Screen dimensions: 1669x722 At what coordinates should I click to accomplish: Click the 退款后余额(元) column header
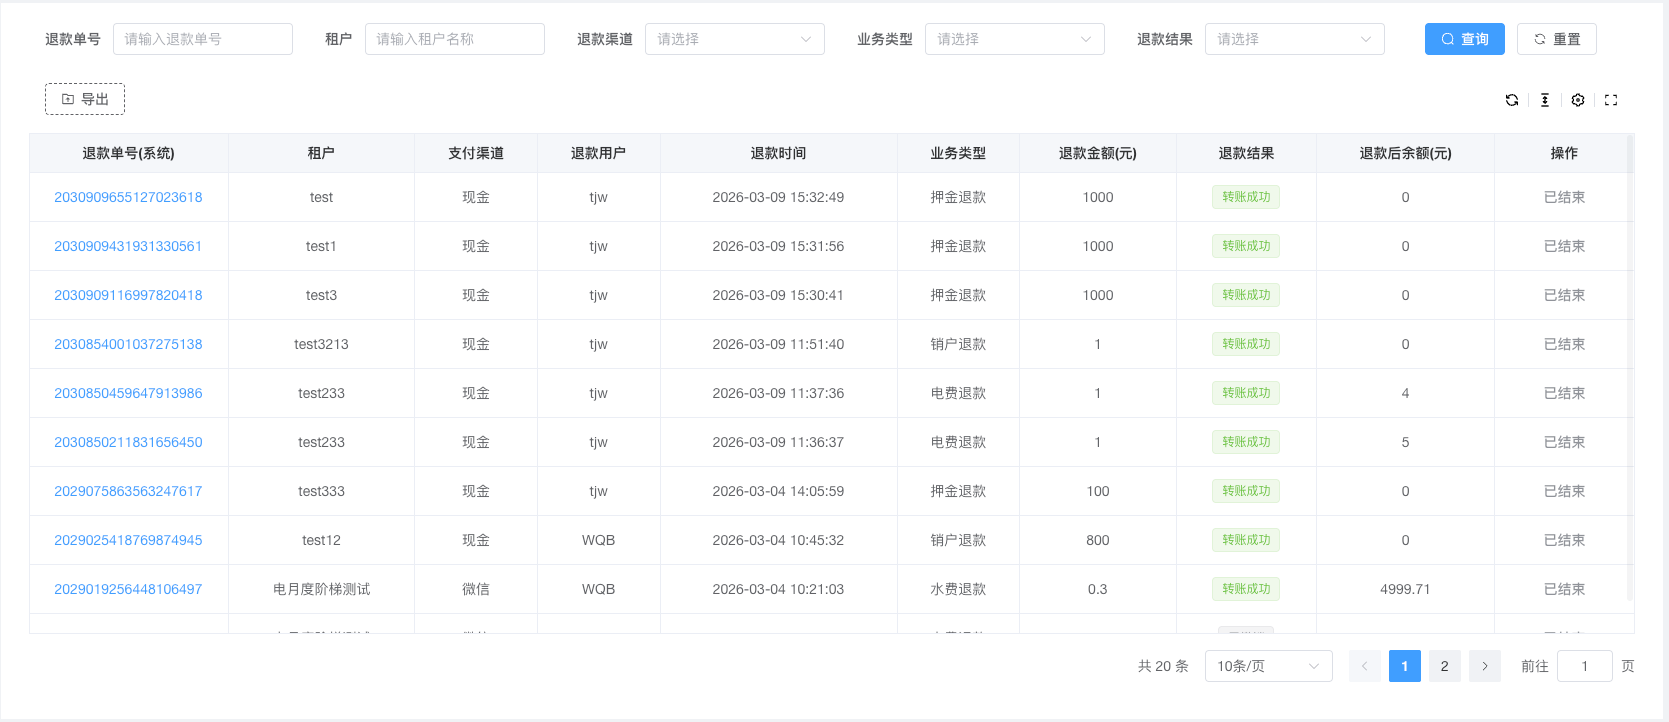click(x=1405, y=153)
